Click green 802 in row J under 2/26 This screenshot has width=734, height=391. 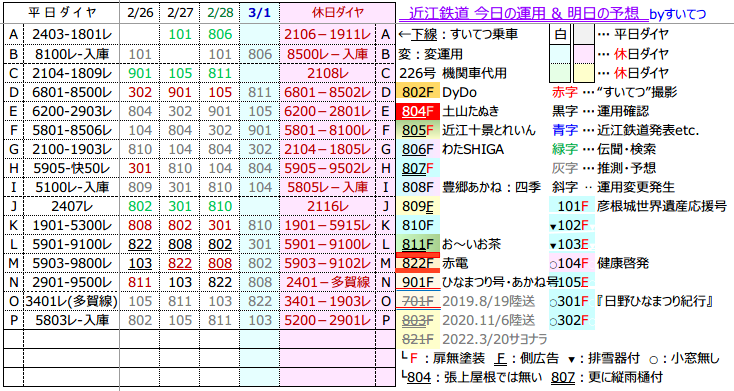[140, 206]
